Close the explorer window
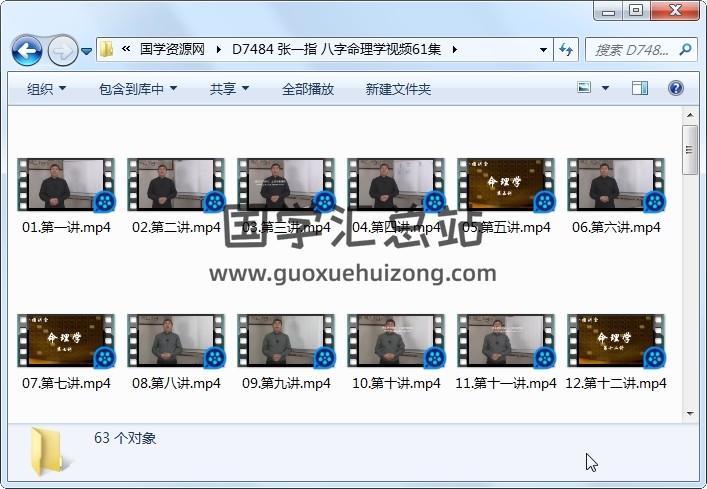This screenshot has width=707, height=489. coord(675,11)
